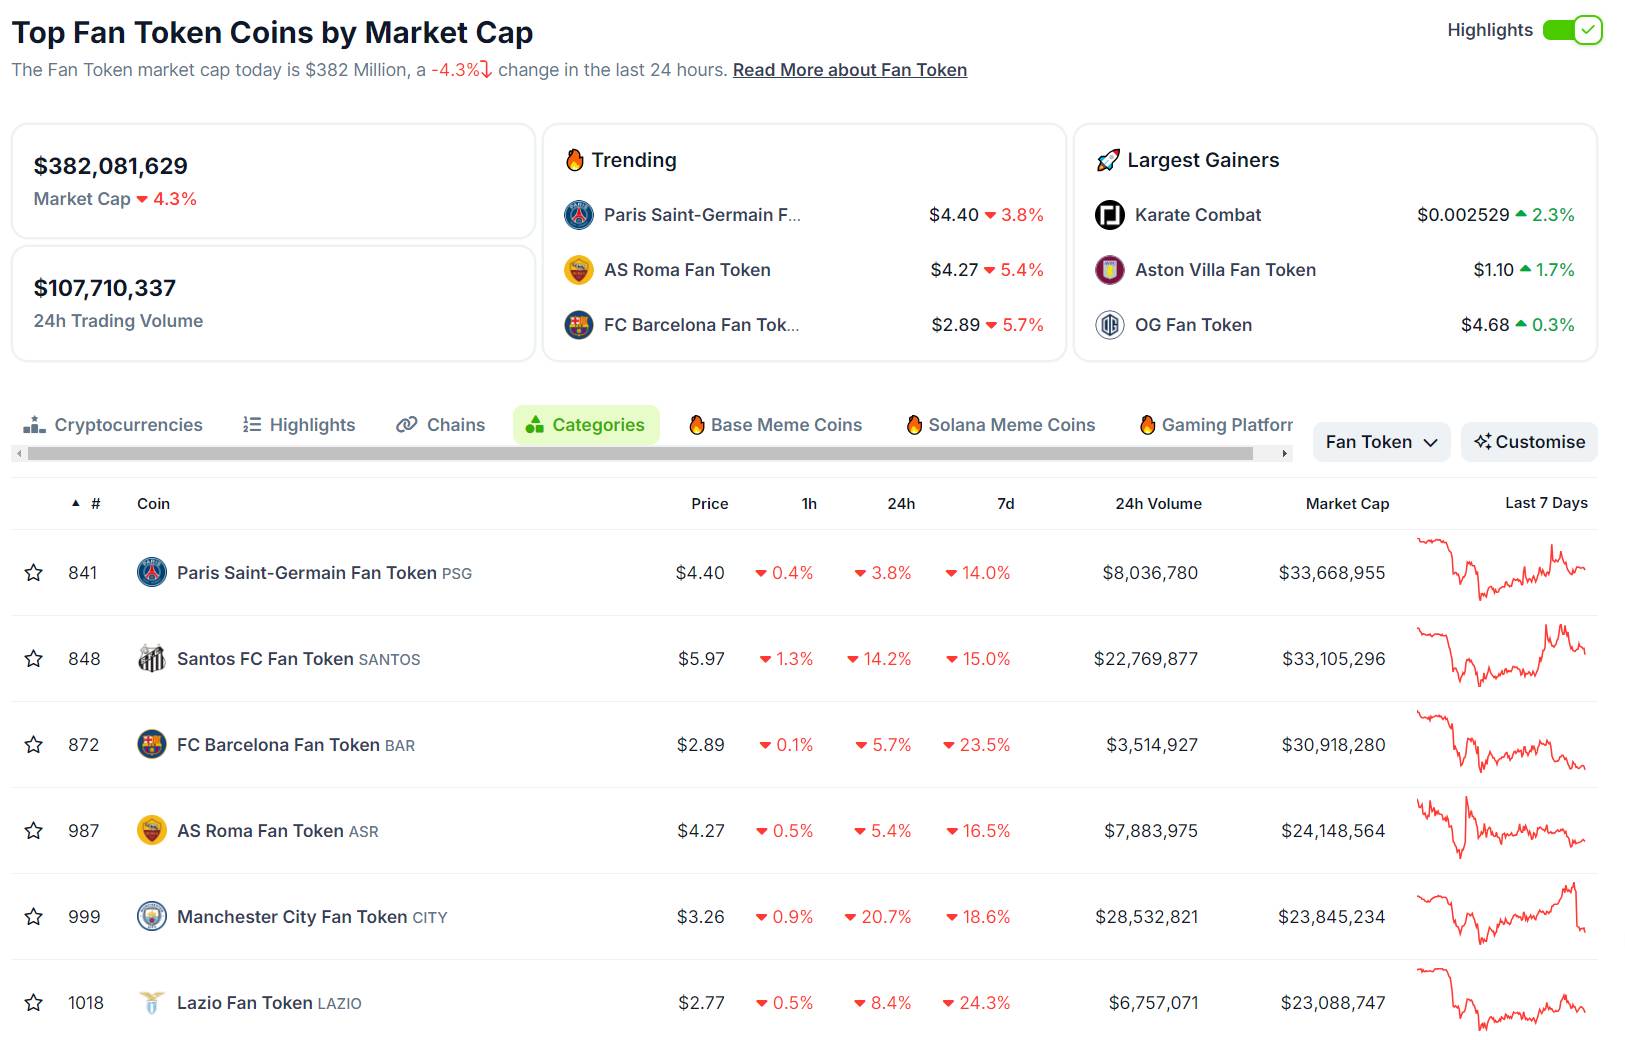This screenshot has height=1040, width=1625.
Task: Select the Categories tab
Action: [586, 425]
